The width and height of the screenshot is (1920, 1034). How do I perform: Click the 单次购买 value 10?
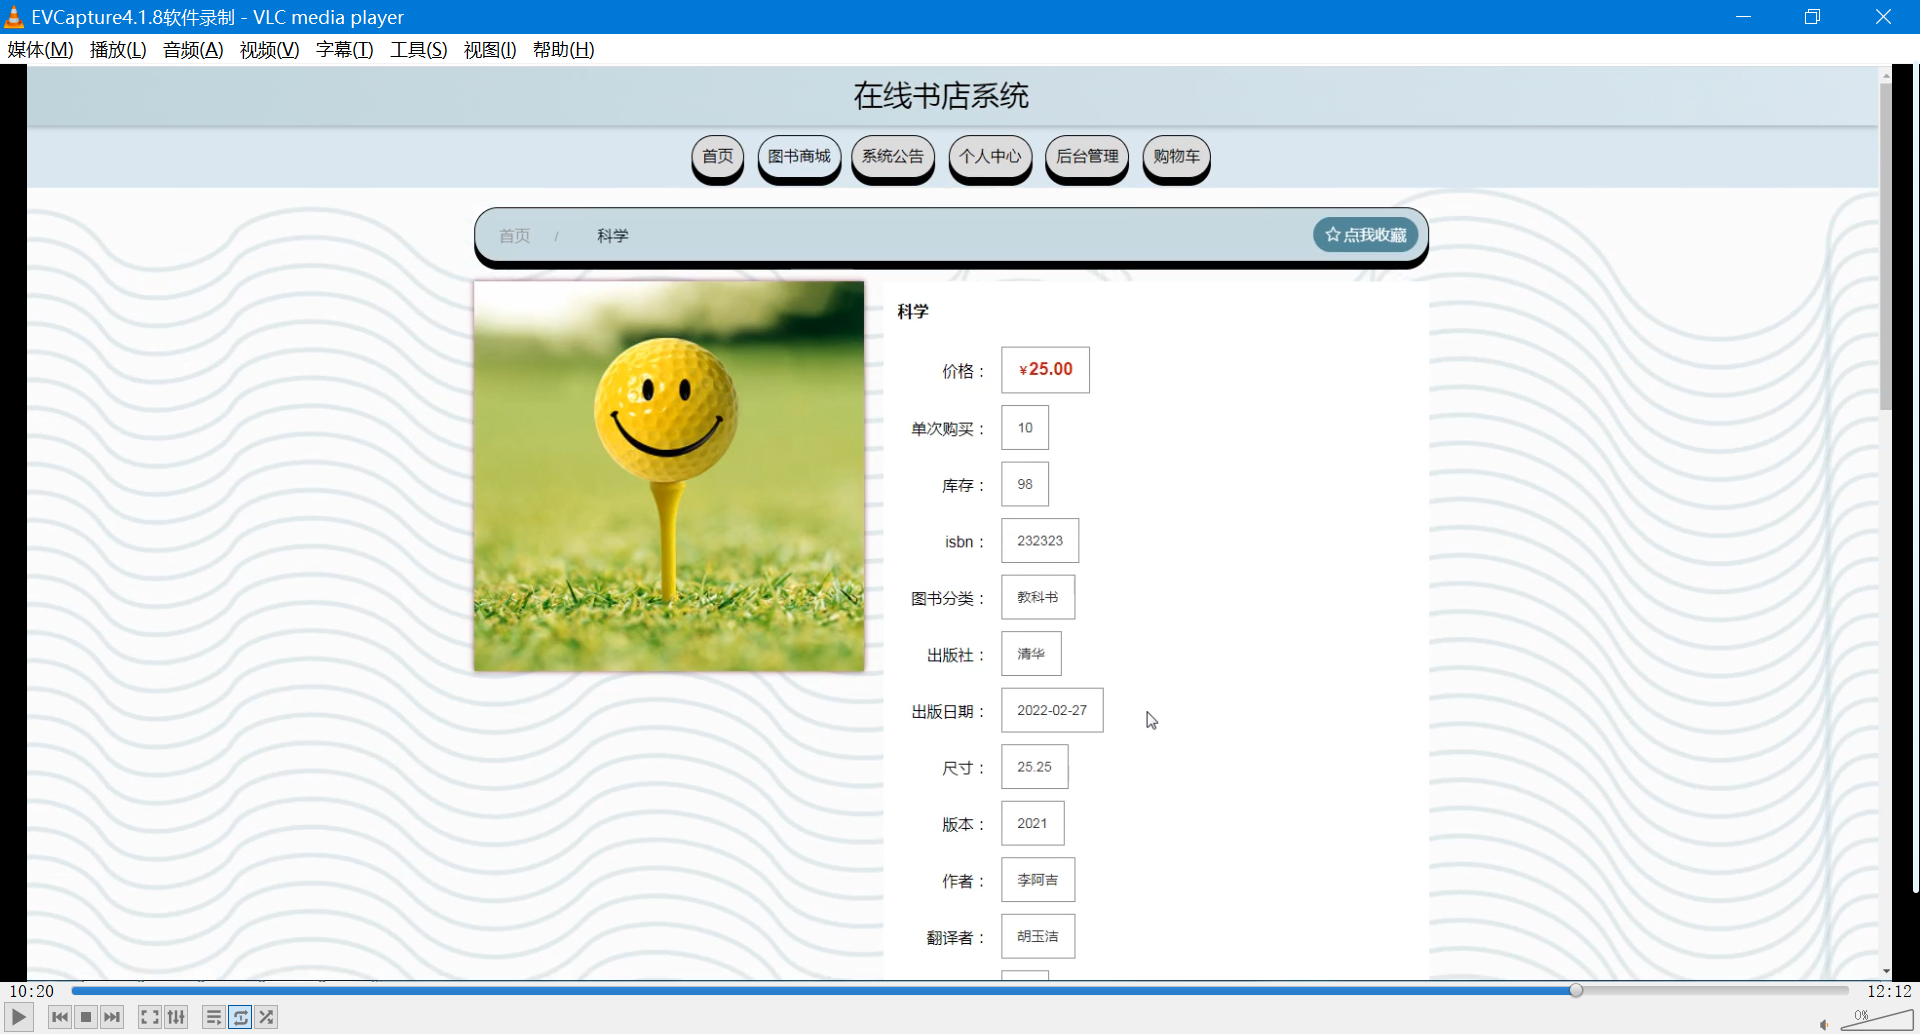click(x=1025, y=428)
